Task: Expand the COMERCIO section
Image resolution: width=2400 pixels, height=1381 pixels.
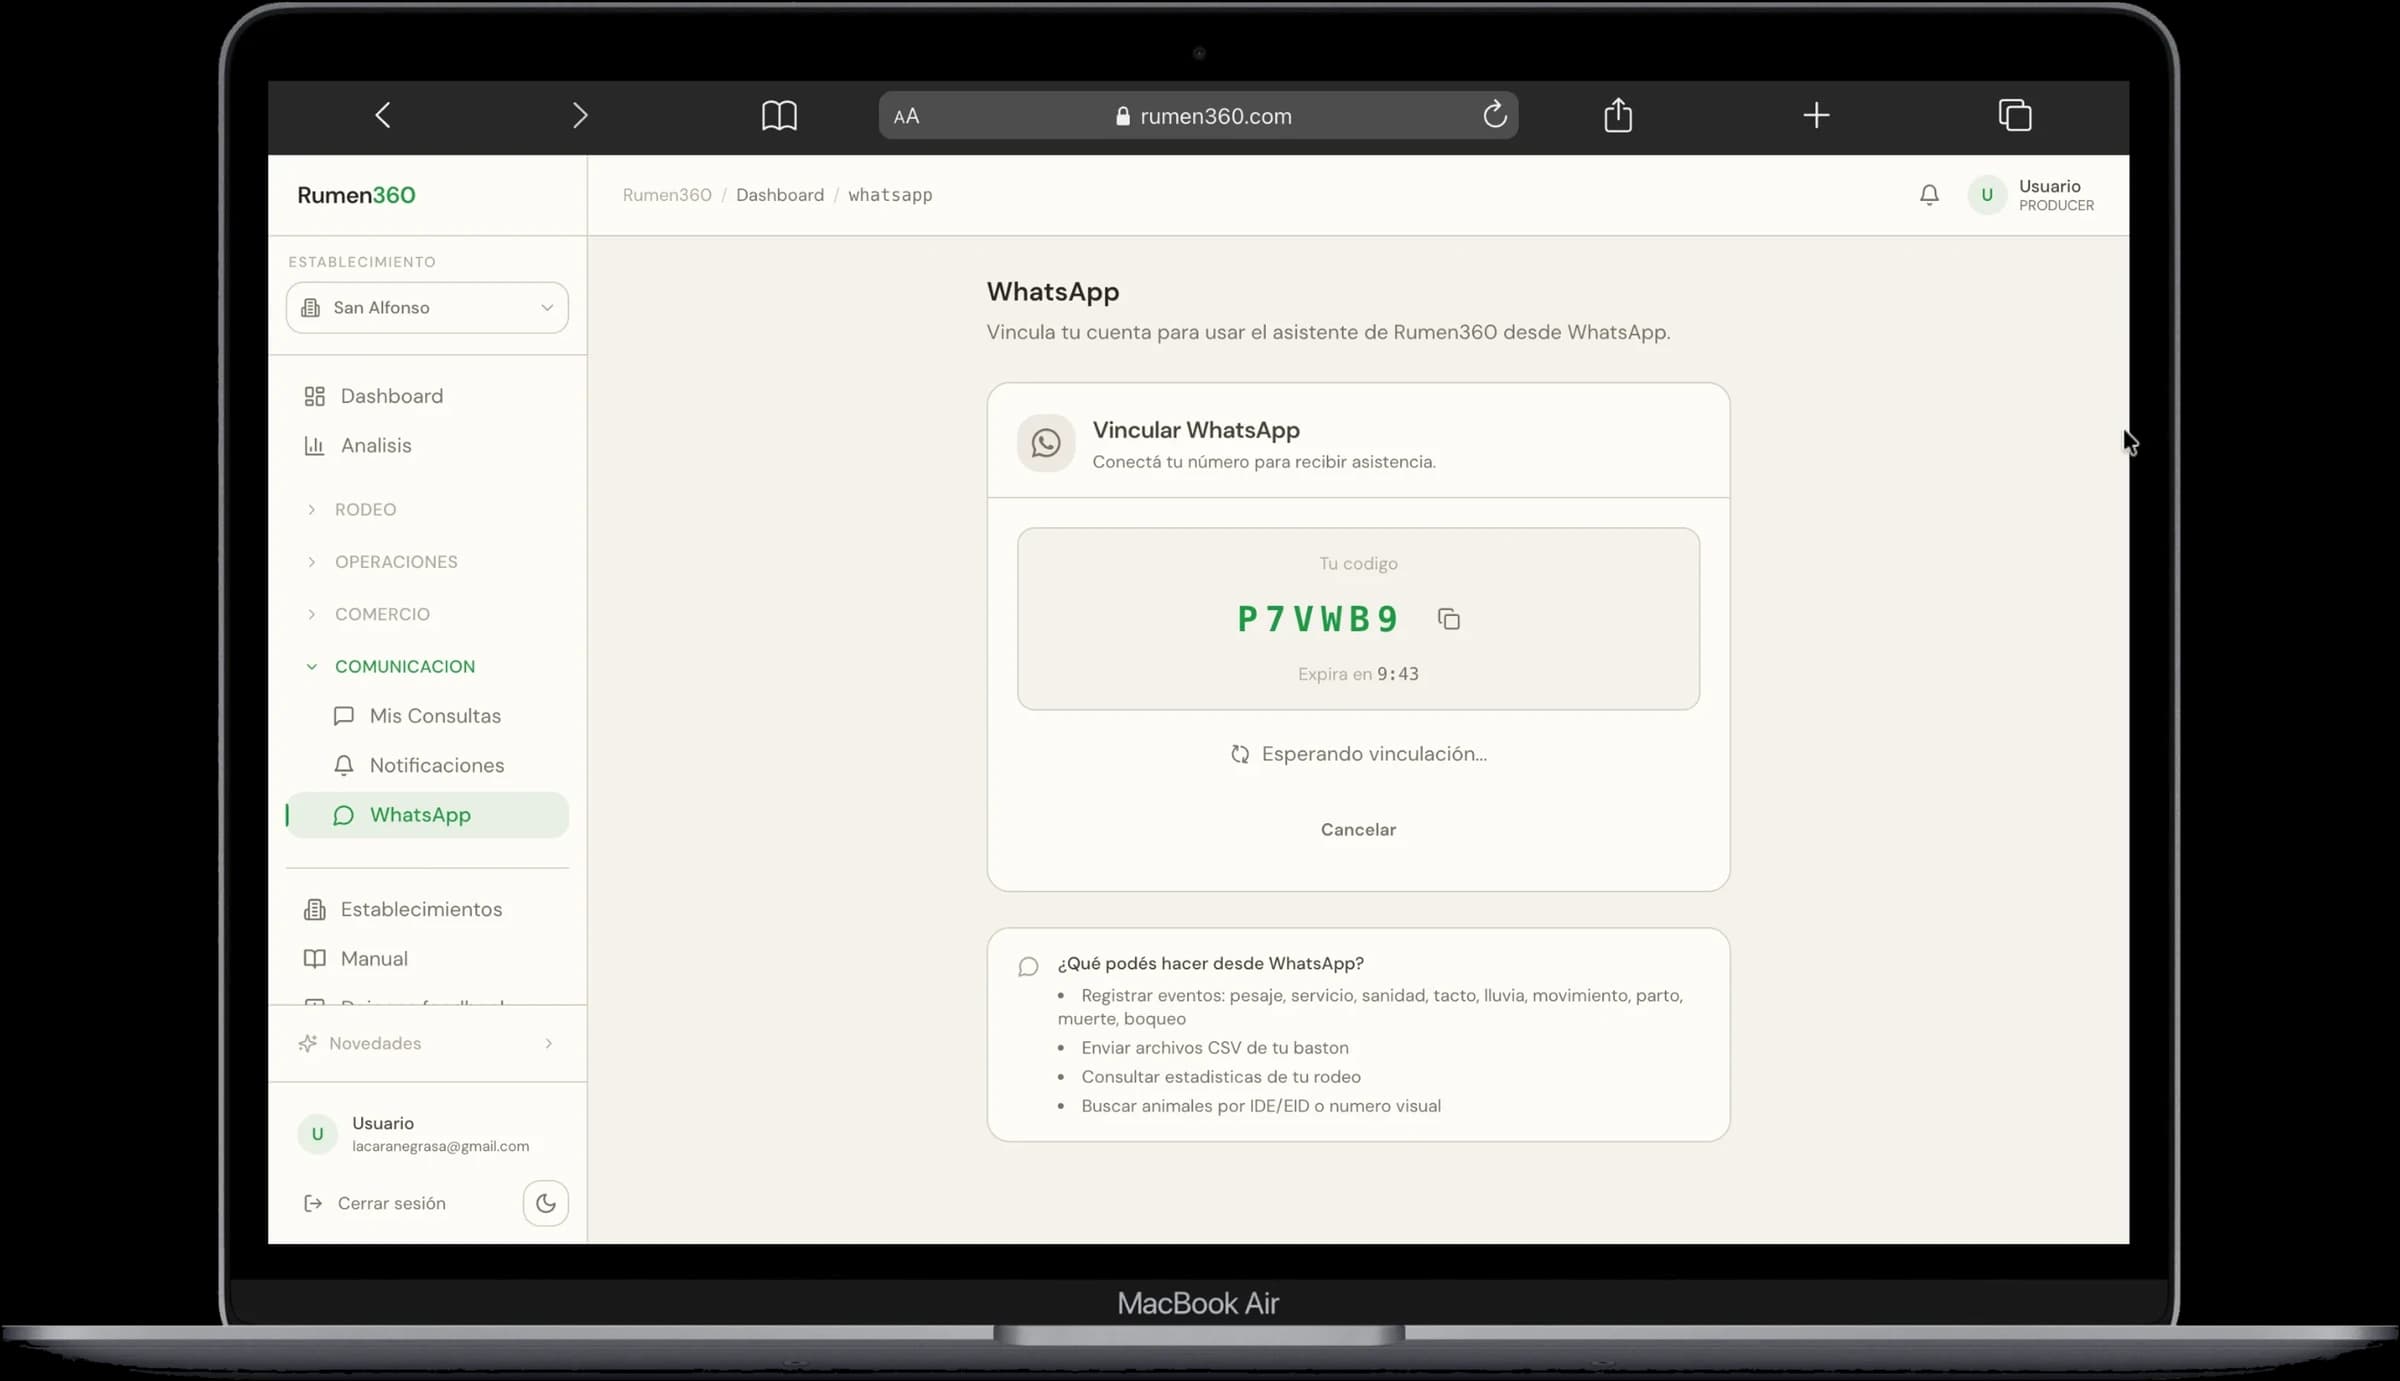Action: [382, 614]
